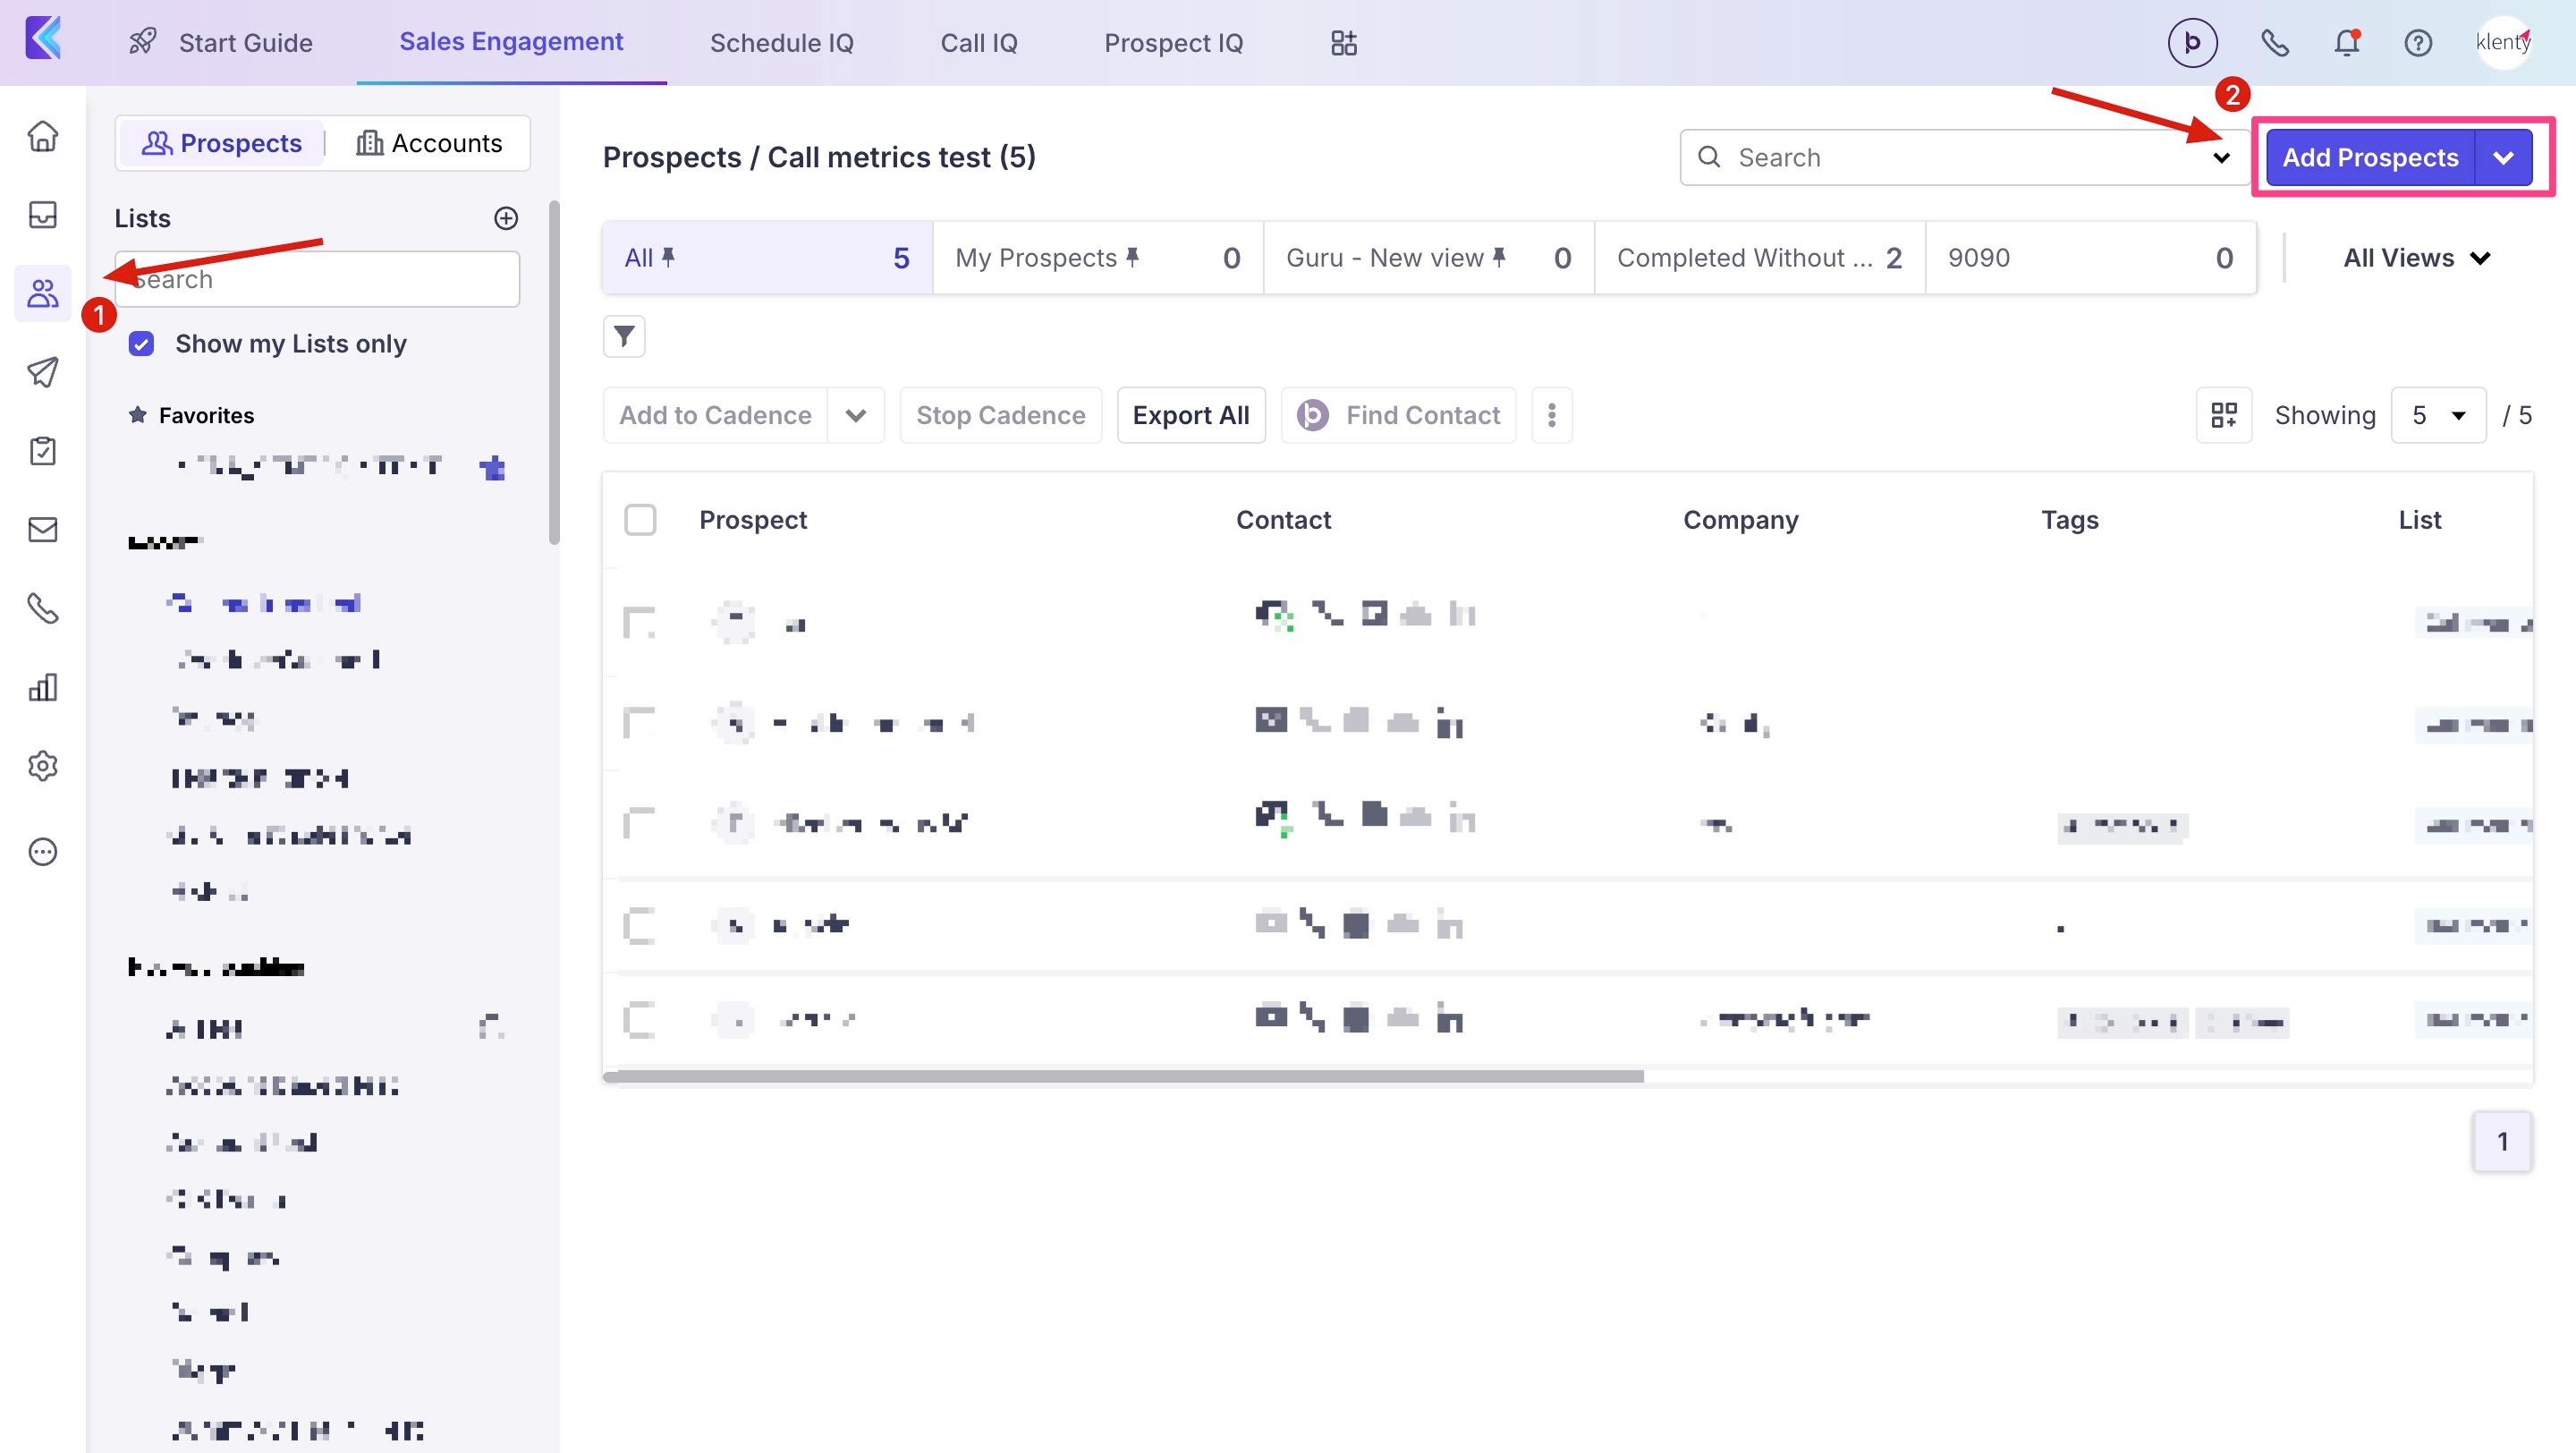This screenshot has width=2576, height=1453.
Task: Open the All Views dropdown
Action: pos(2415,258)
